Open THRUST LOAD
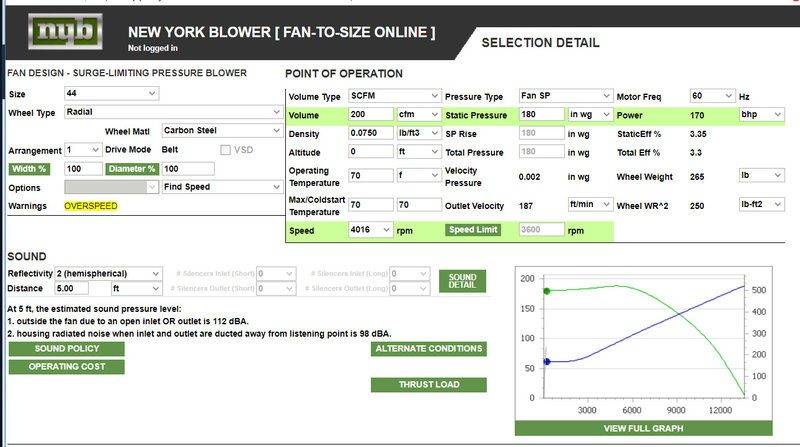Image resolution: width=800 pixels, height=447 pixels. 429,385
